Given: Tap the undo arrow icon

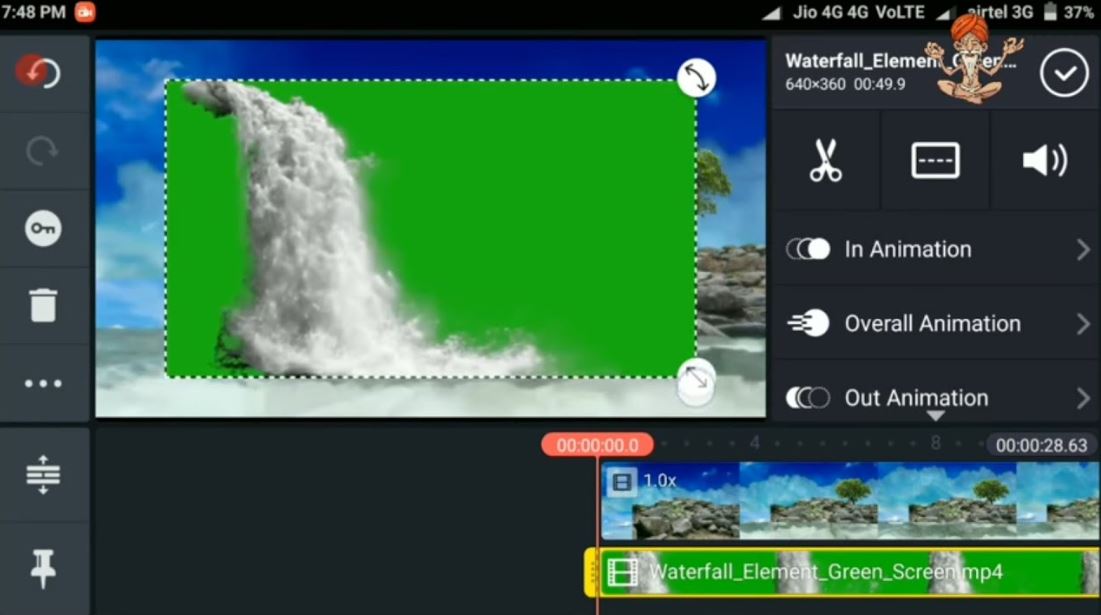Looking at the screenshot, I should [x=40, y=73].
